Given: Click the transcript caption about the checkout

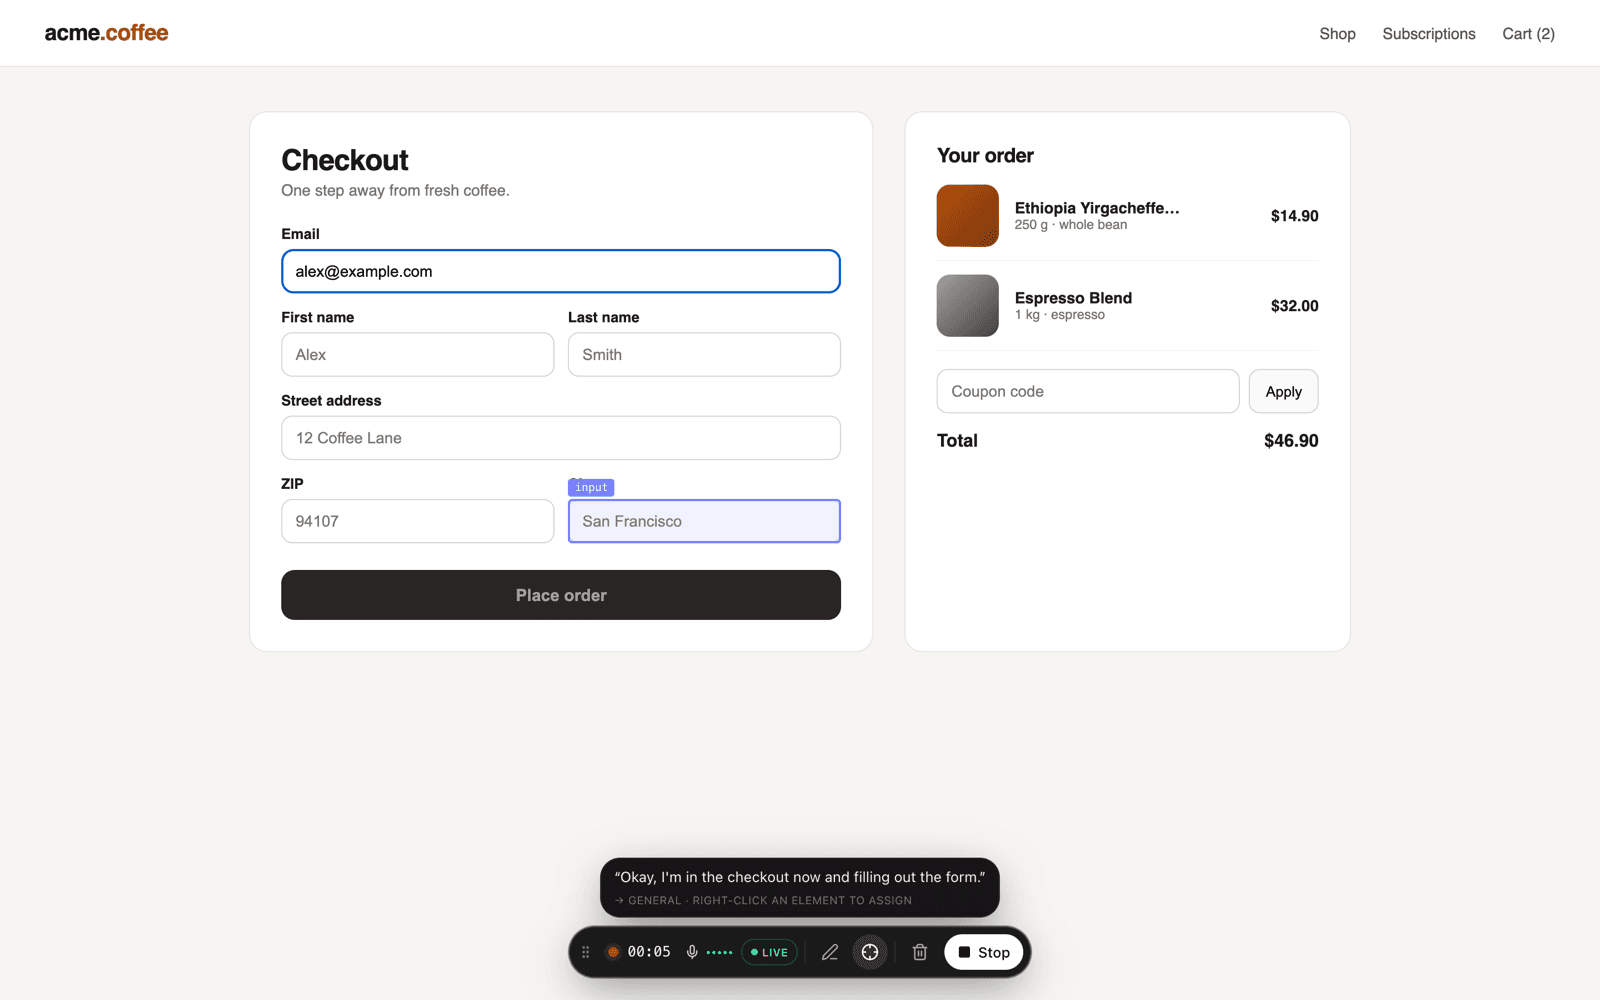Looking at the screenshot, I should [x=800, y=877].
